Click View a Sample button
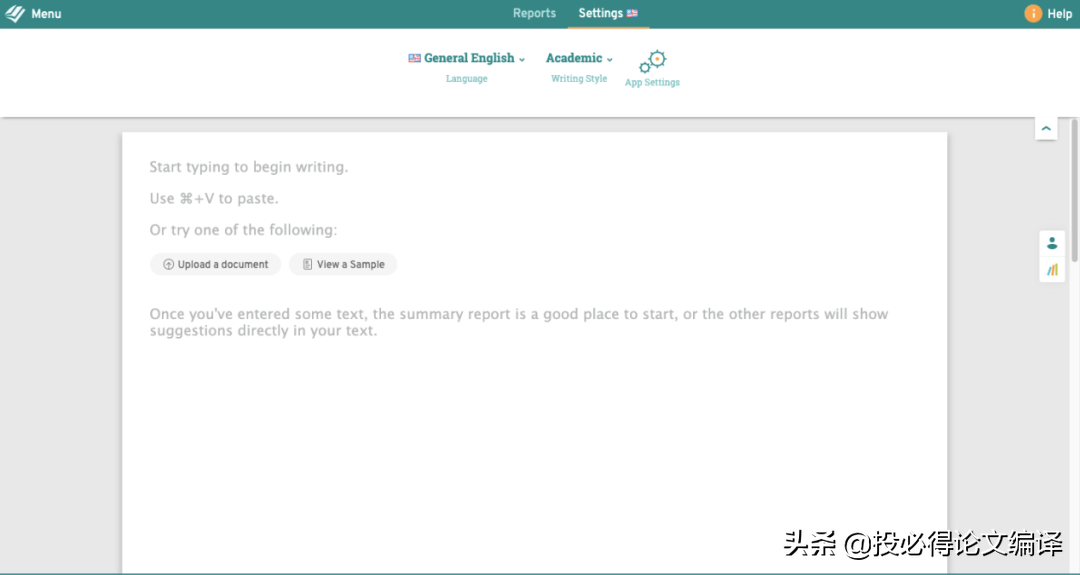This screenshot has width=1080, height=575. (x=343, y=264)
